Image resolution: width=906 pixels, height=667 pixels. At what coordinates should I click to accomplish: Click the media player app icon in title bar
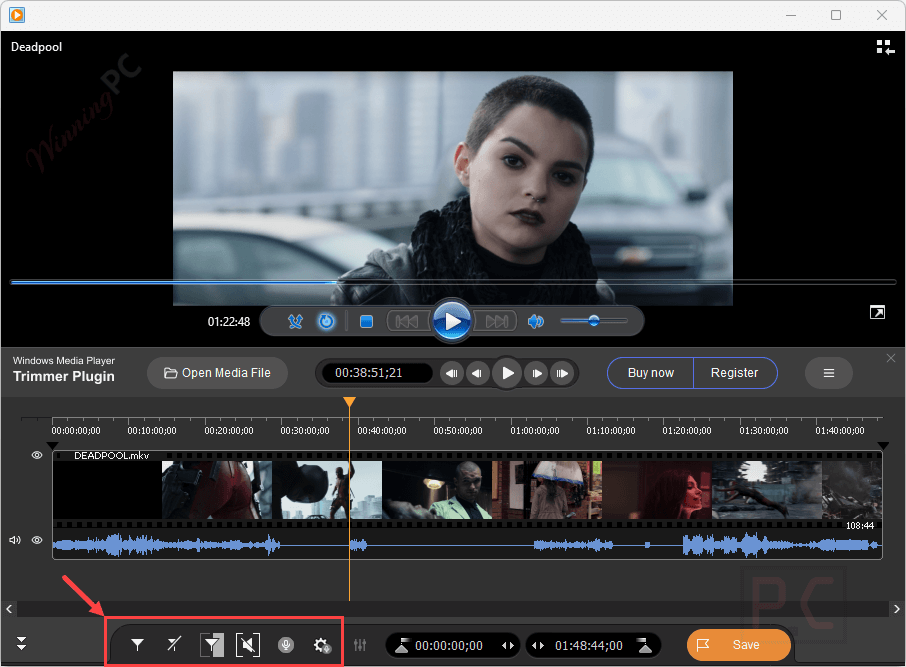pyautogui.click(x=17, y=15)
